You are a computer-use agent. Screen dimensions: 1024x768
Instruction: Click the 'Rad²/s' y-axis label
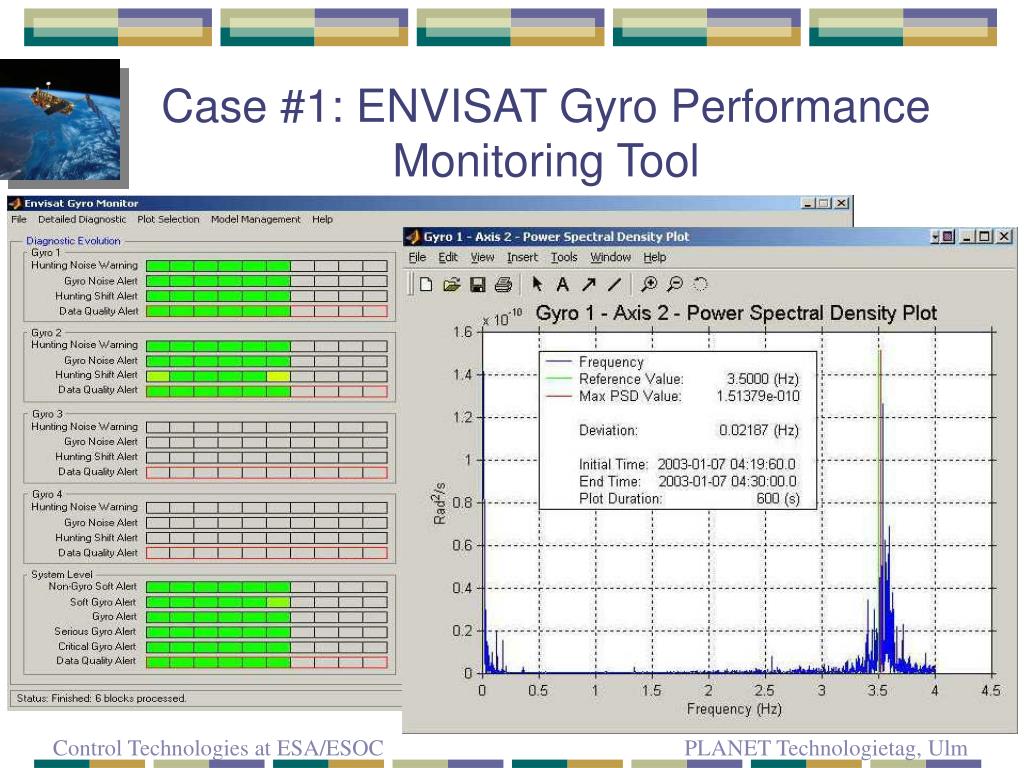[x=439, y=503]
